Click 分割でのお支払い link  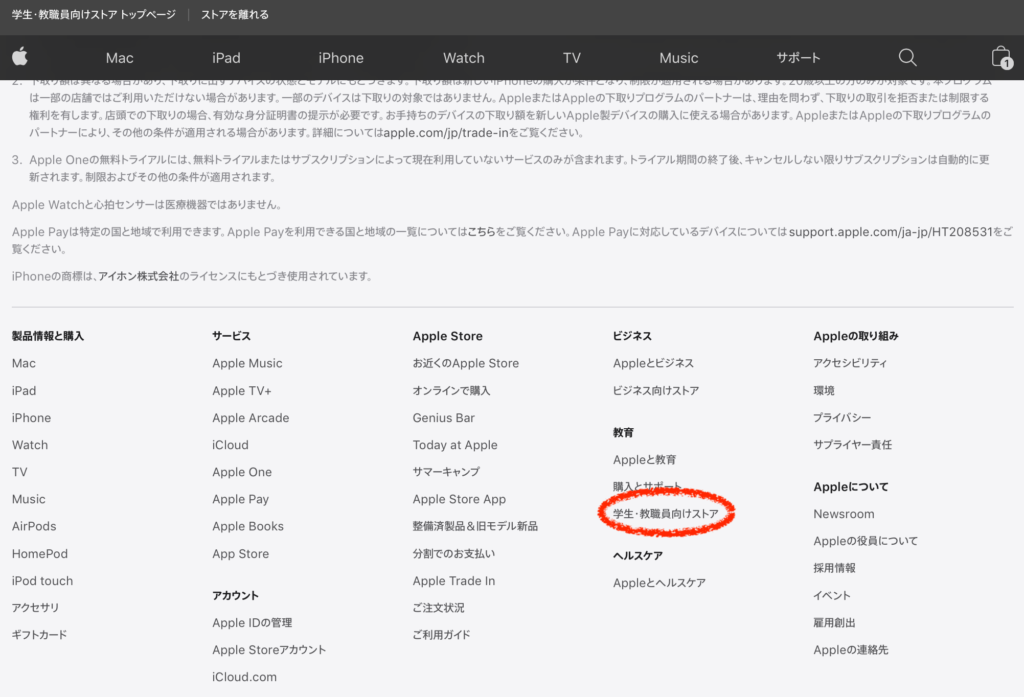pyautogui.click(x=454, y=553)
